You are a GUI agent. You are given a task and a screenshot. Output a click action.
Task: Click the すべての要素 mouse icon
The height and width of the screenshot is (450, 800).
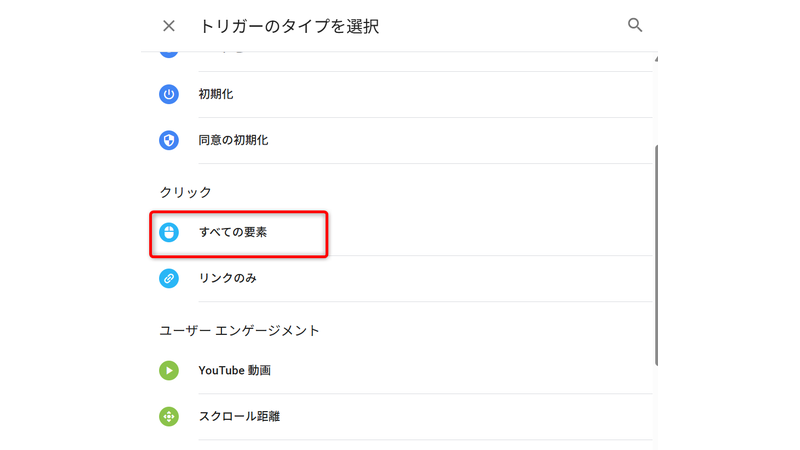point(169,232)
